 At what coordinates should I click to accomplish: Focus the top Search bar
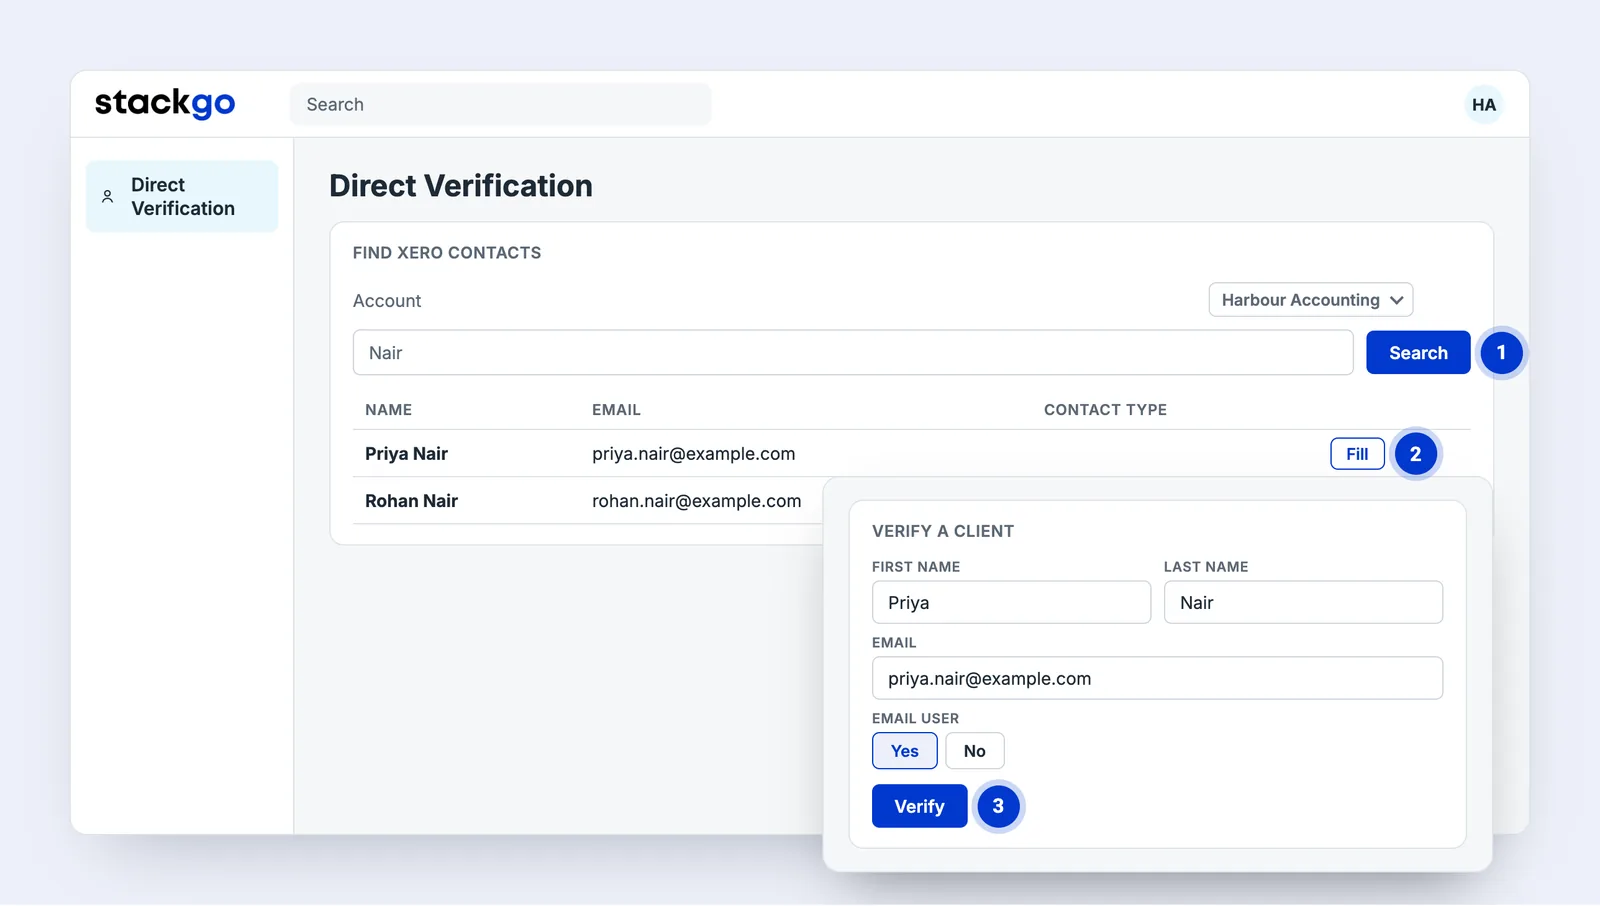(x=500, y=104)
